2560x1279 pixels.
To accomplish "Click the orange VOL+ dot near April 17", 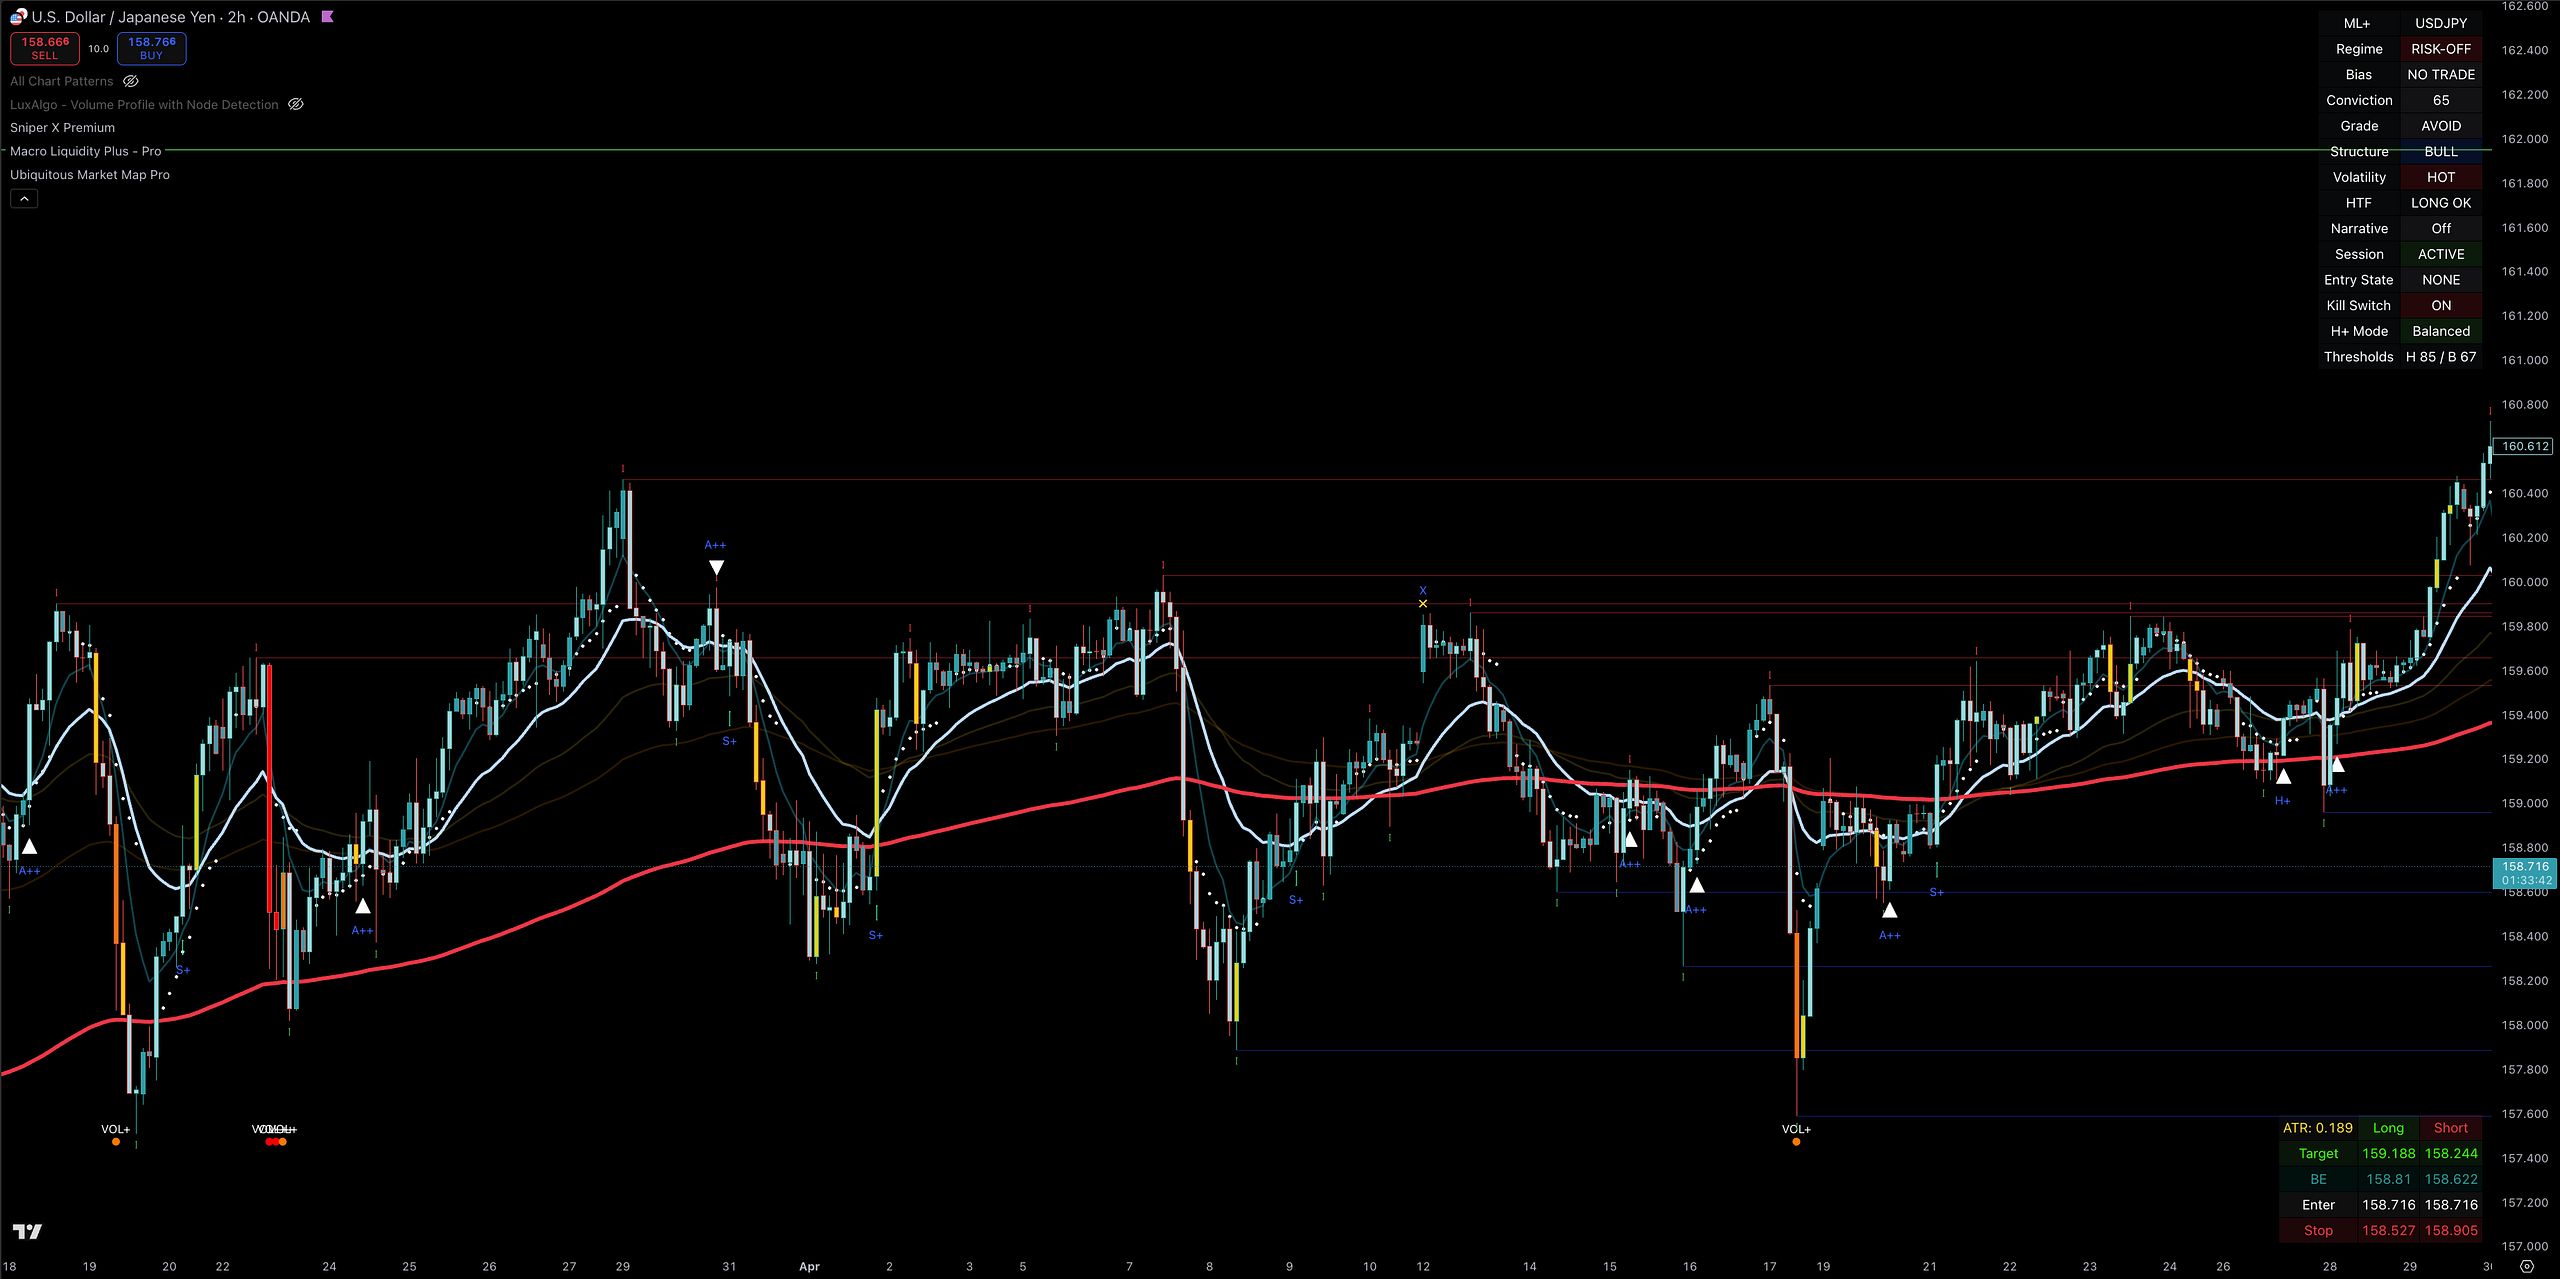I will [1796, 1142].
